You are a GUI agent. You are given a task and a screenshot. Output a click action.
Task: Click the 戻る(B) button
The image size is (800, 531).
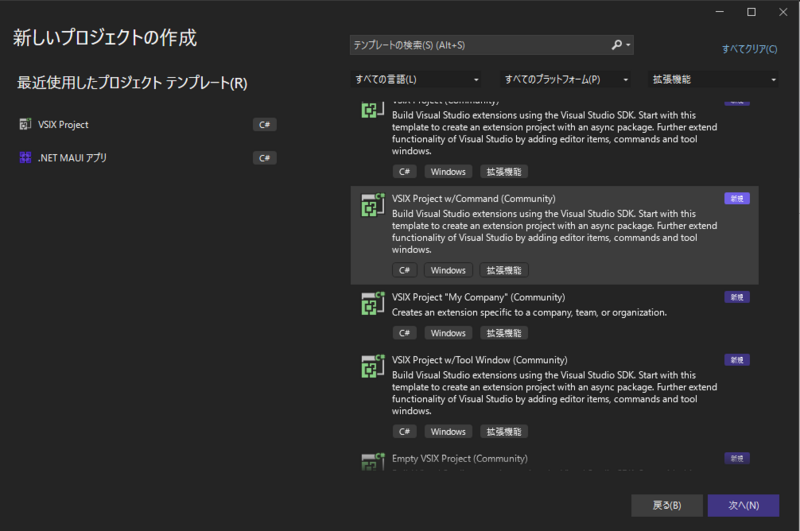(667, 505)
